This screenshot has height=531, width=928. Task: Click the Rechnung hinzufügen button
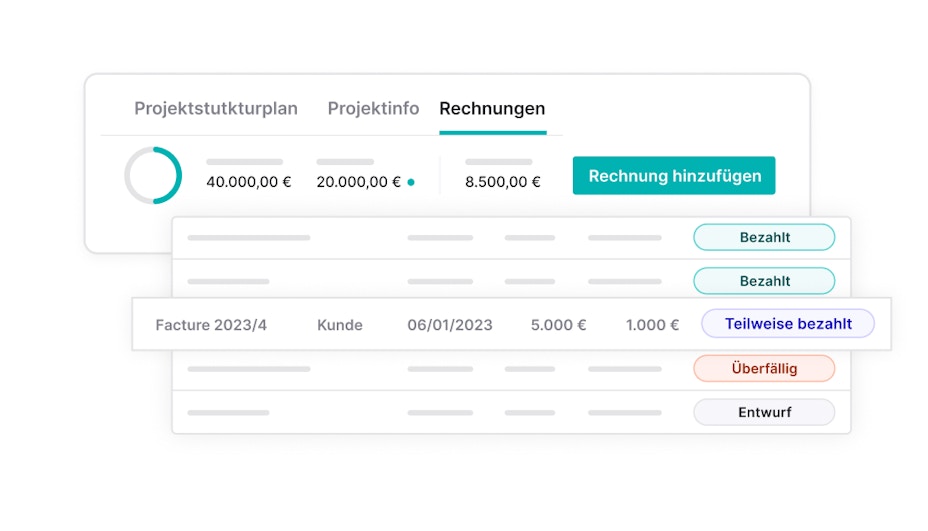click(674, 176)
